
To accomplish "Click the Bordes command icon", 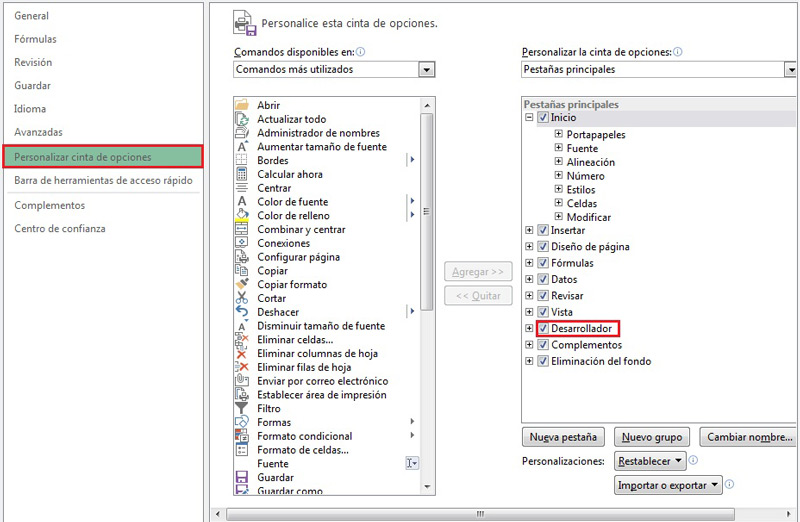I will point(242,160).
